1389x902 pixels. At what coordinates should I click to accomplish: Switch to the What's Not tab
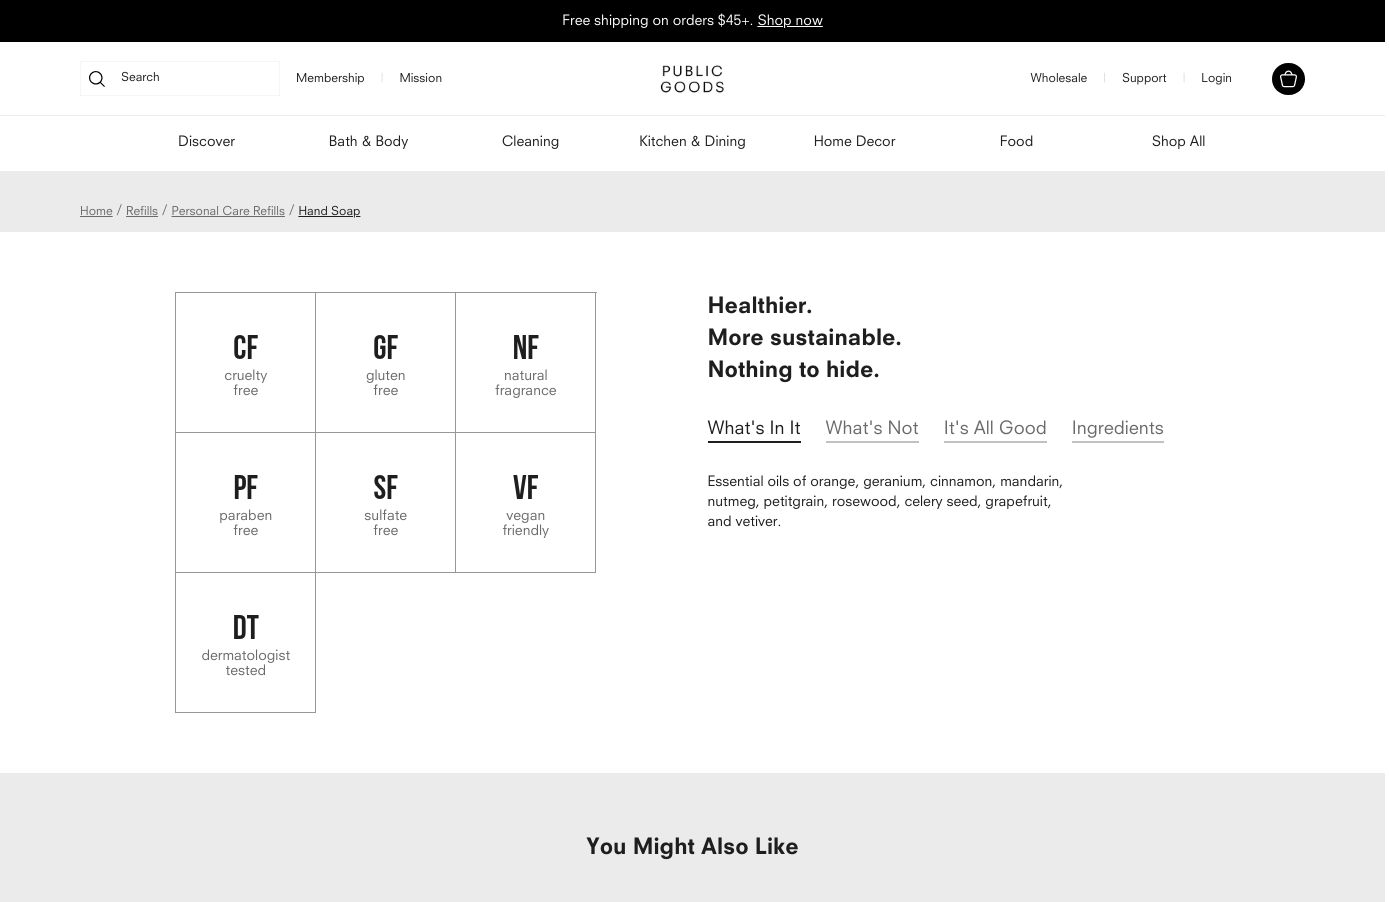[871, 428]
